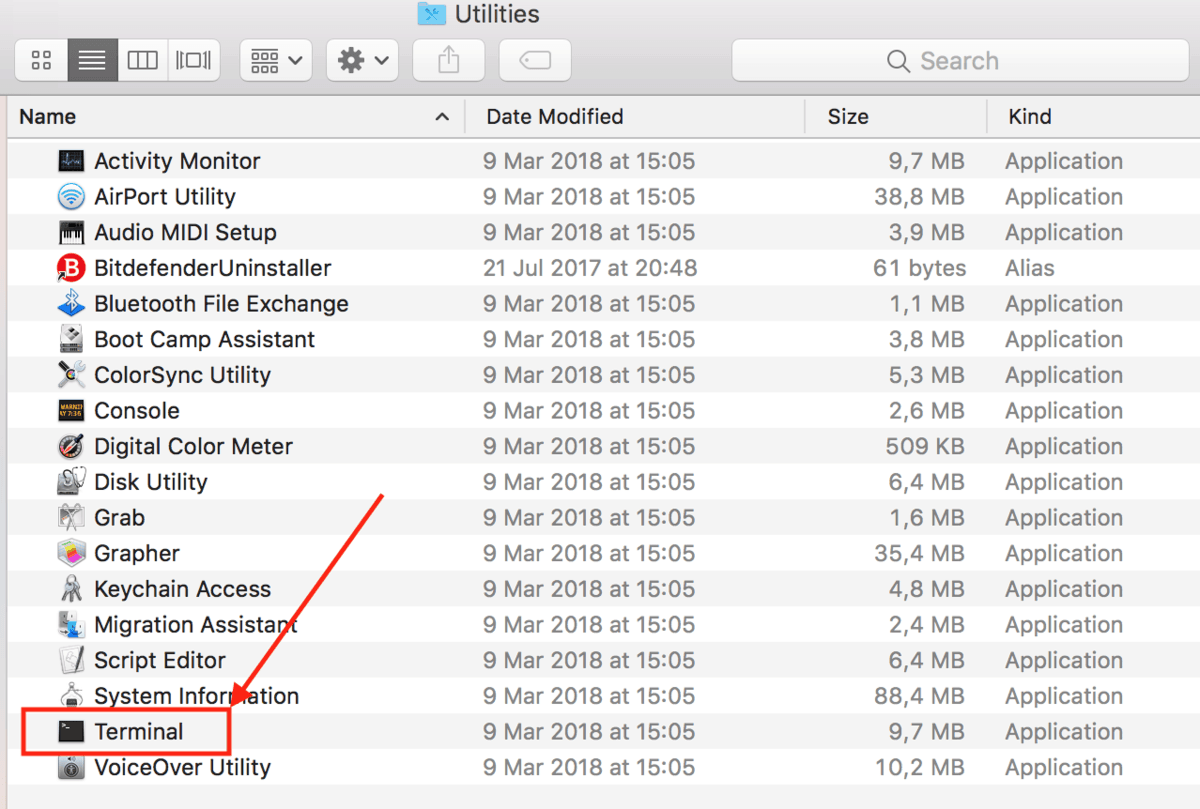Sort by the Name column header
The height and width of the screenshot is (809, 1200).
[x=47, y=117]
